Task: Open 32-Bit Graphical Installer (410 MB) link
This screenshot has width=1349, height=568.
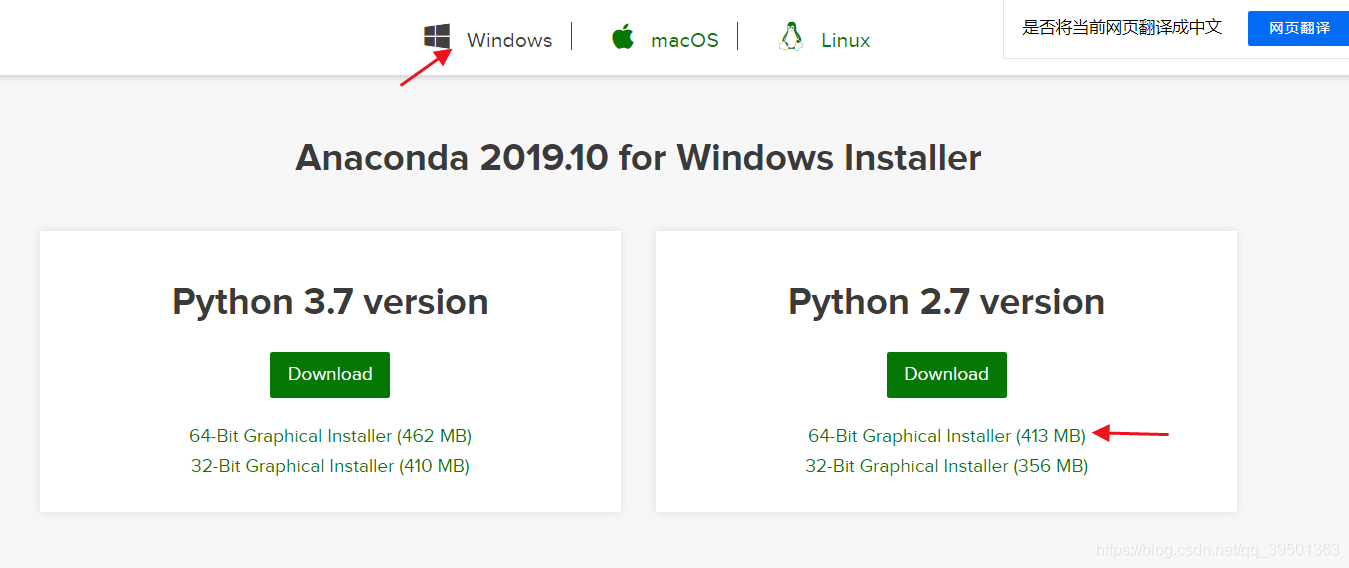Action: [x=330, y=466]
